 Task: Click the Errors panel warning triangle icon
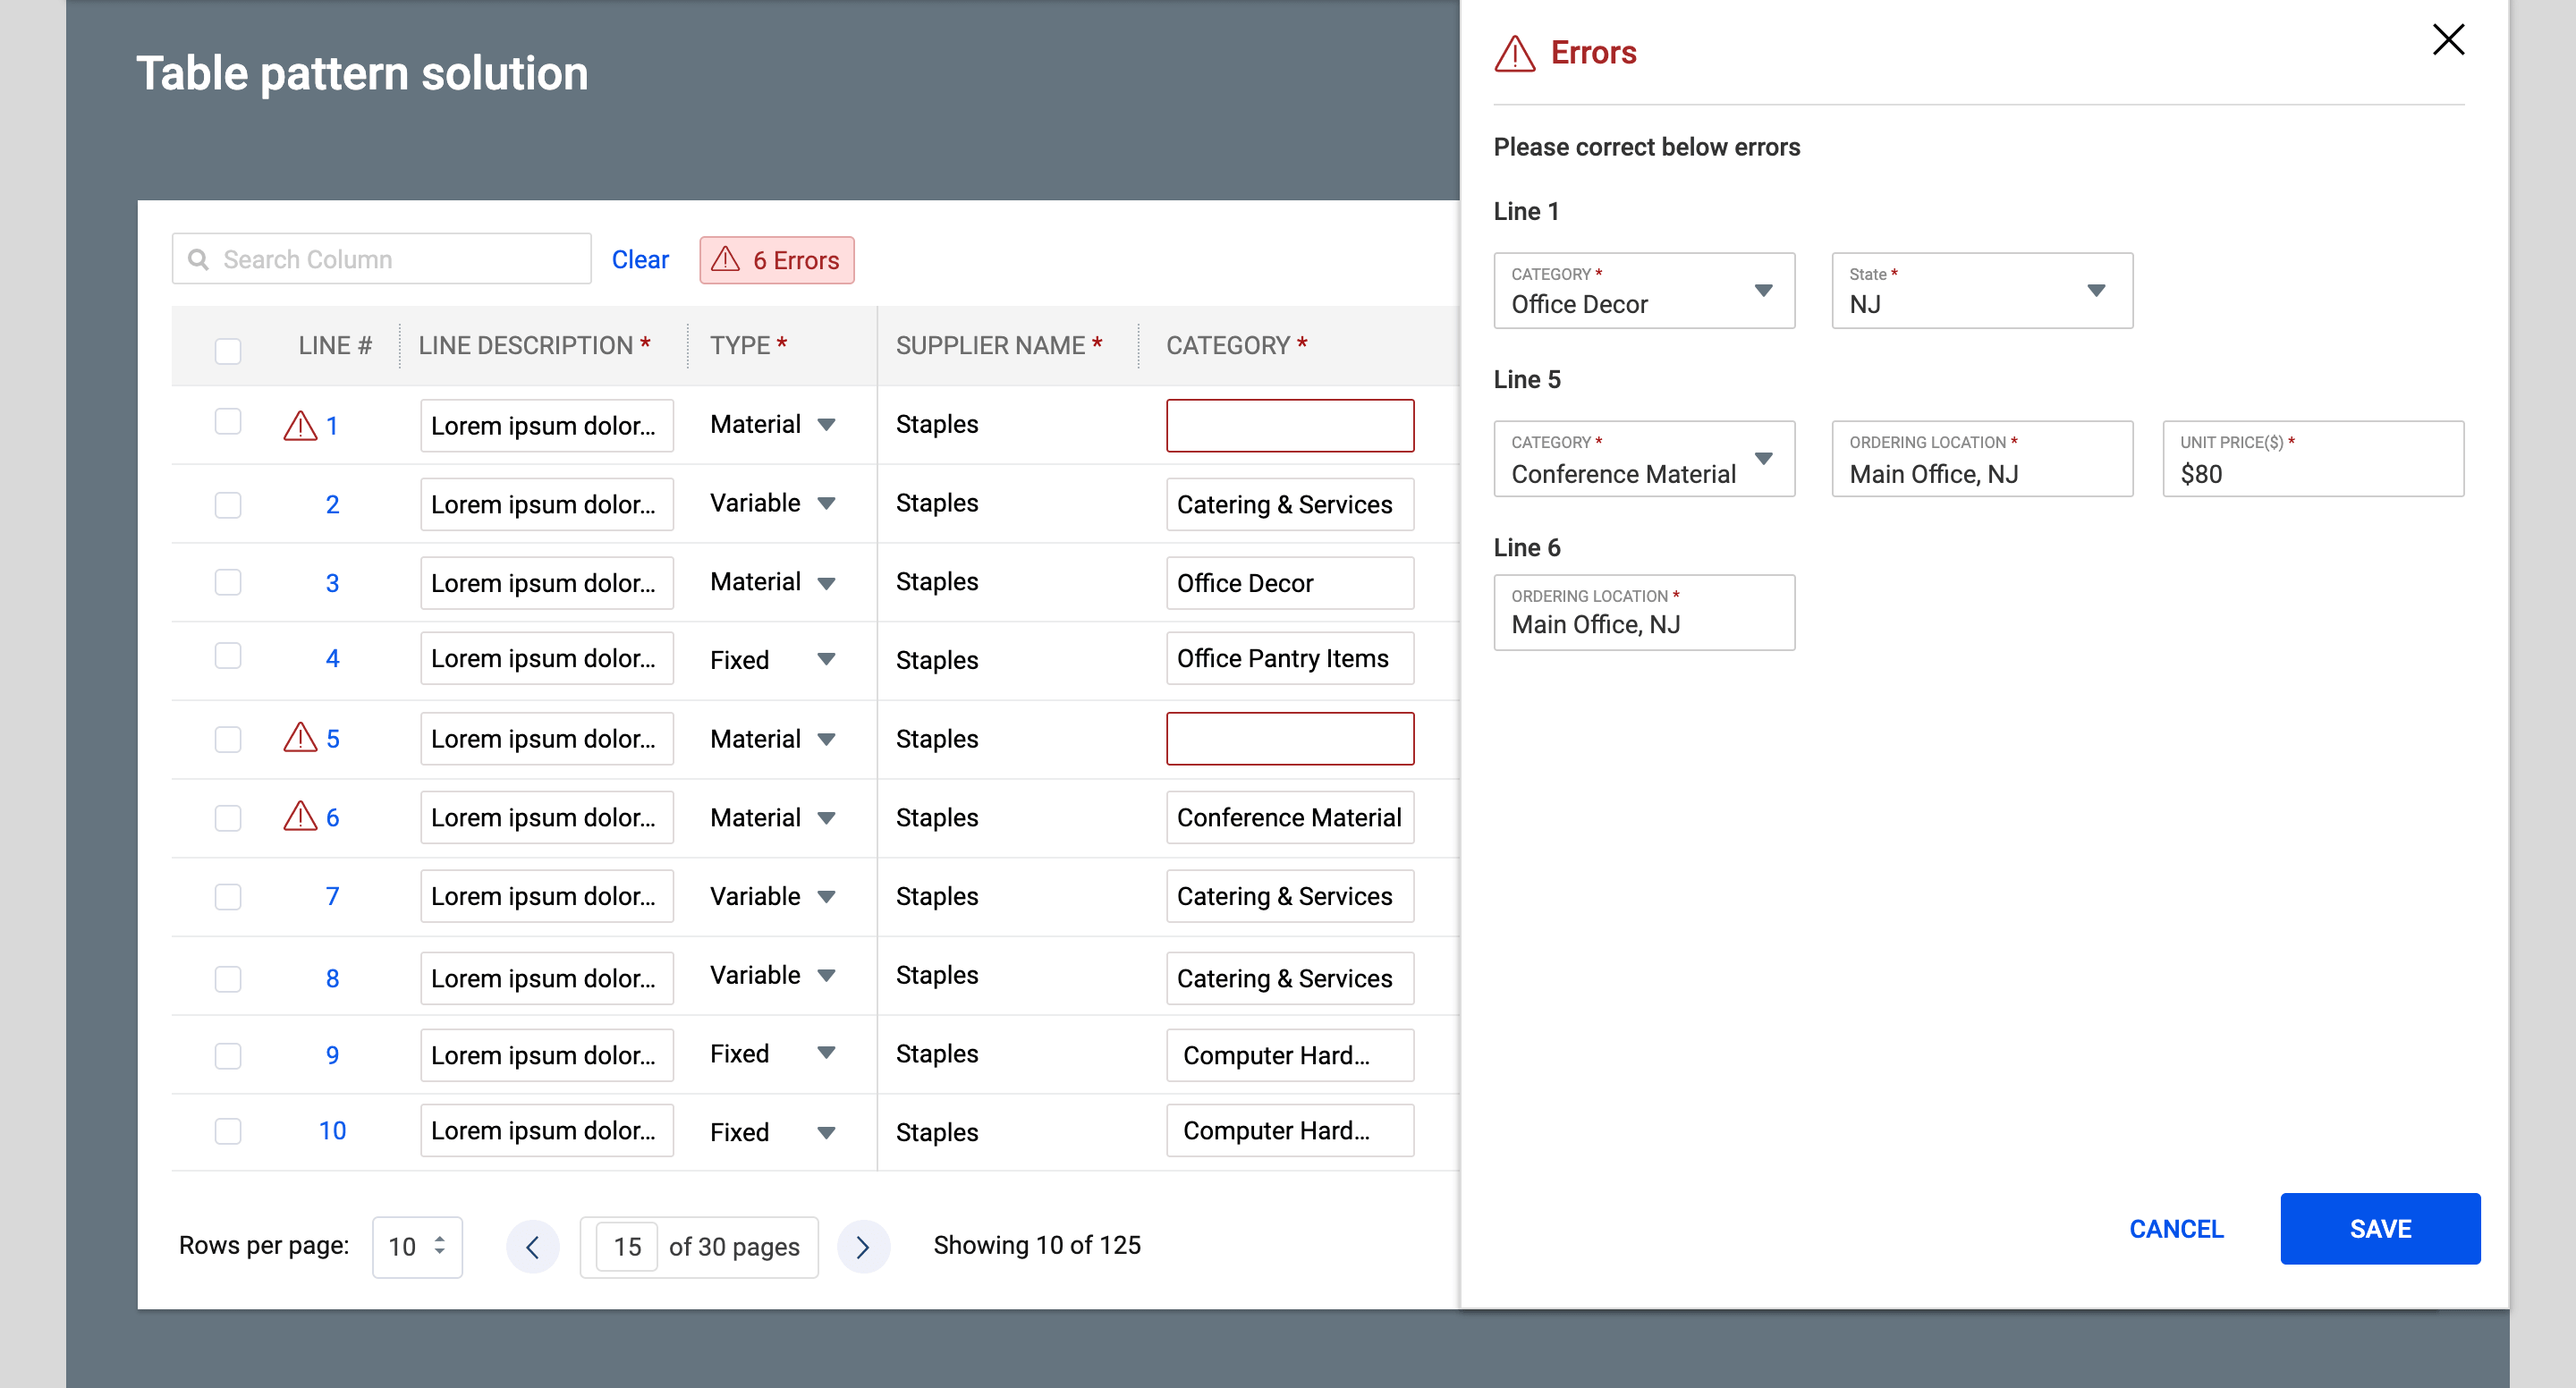click(x=1514, y=54)
